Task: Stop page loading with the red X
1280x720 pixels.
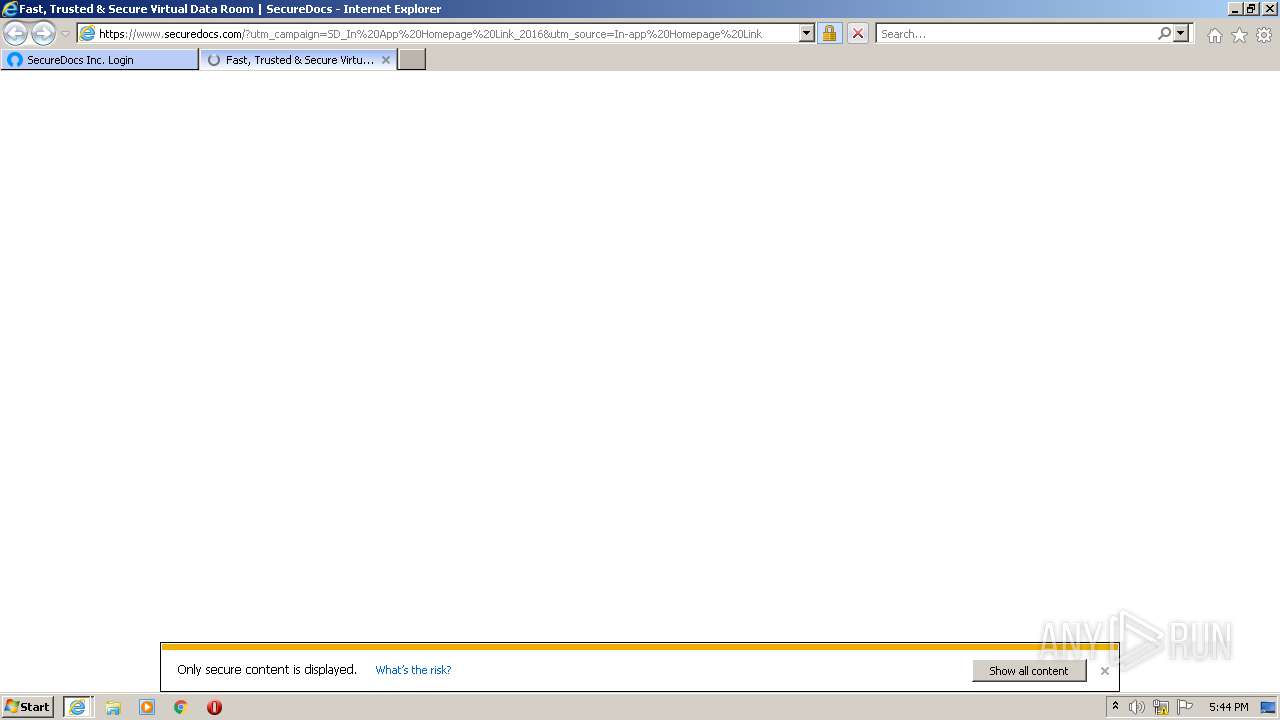Action: click(x=857, y=33)
